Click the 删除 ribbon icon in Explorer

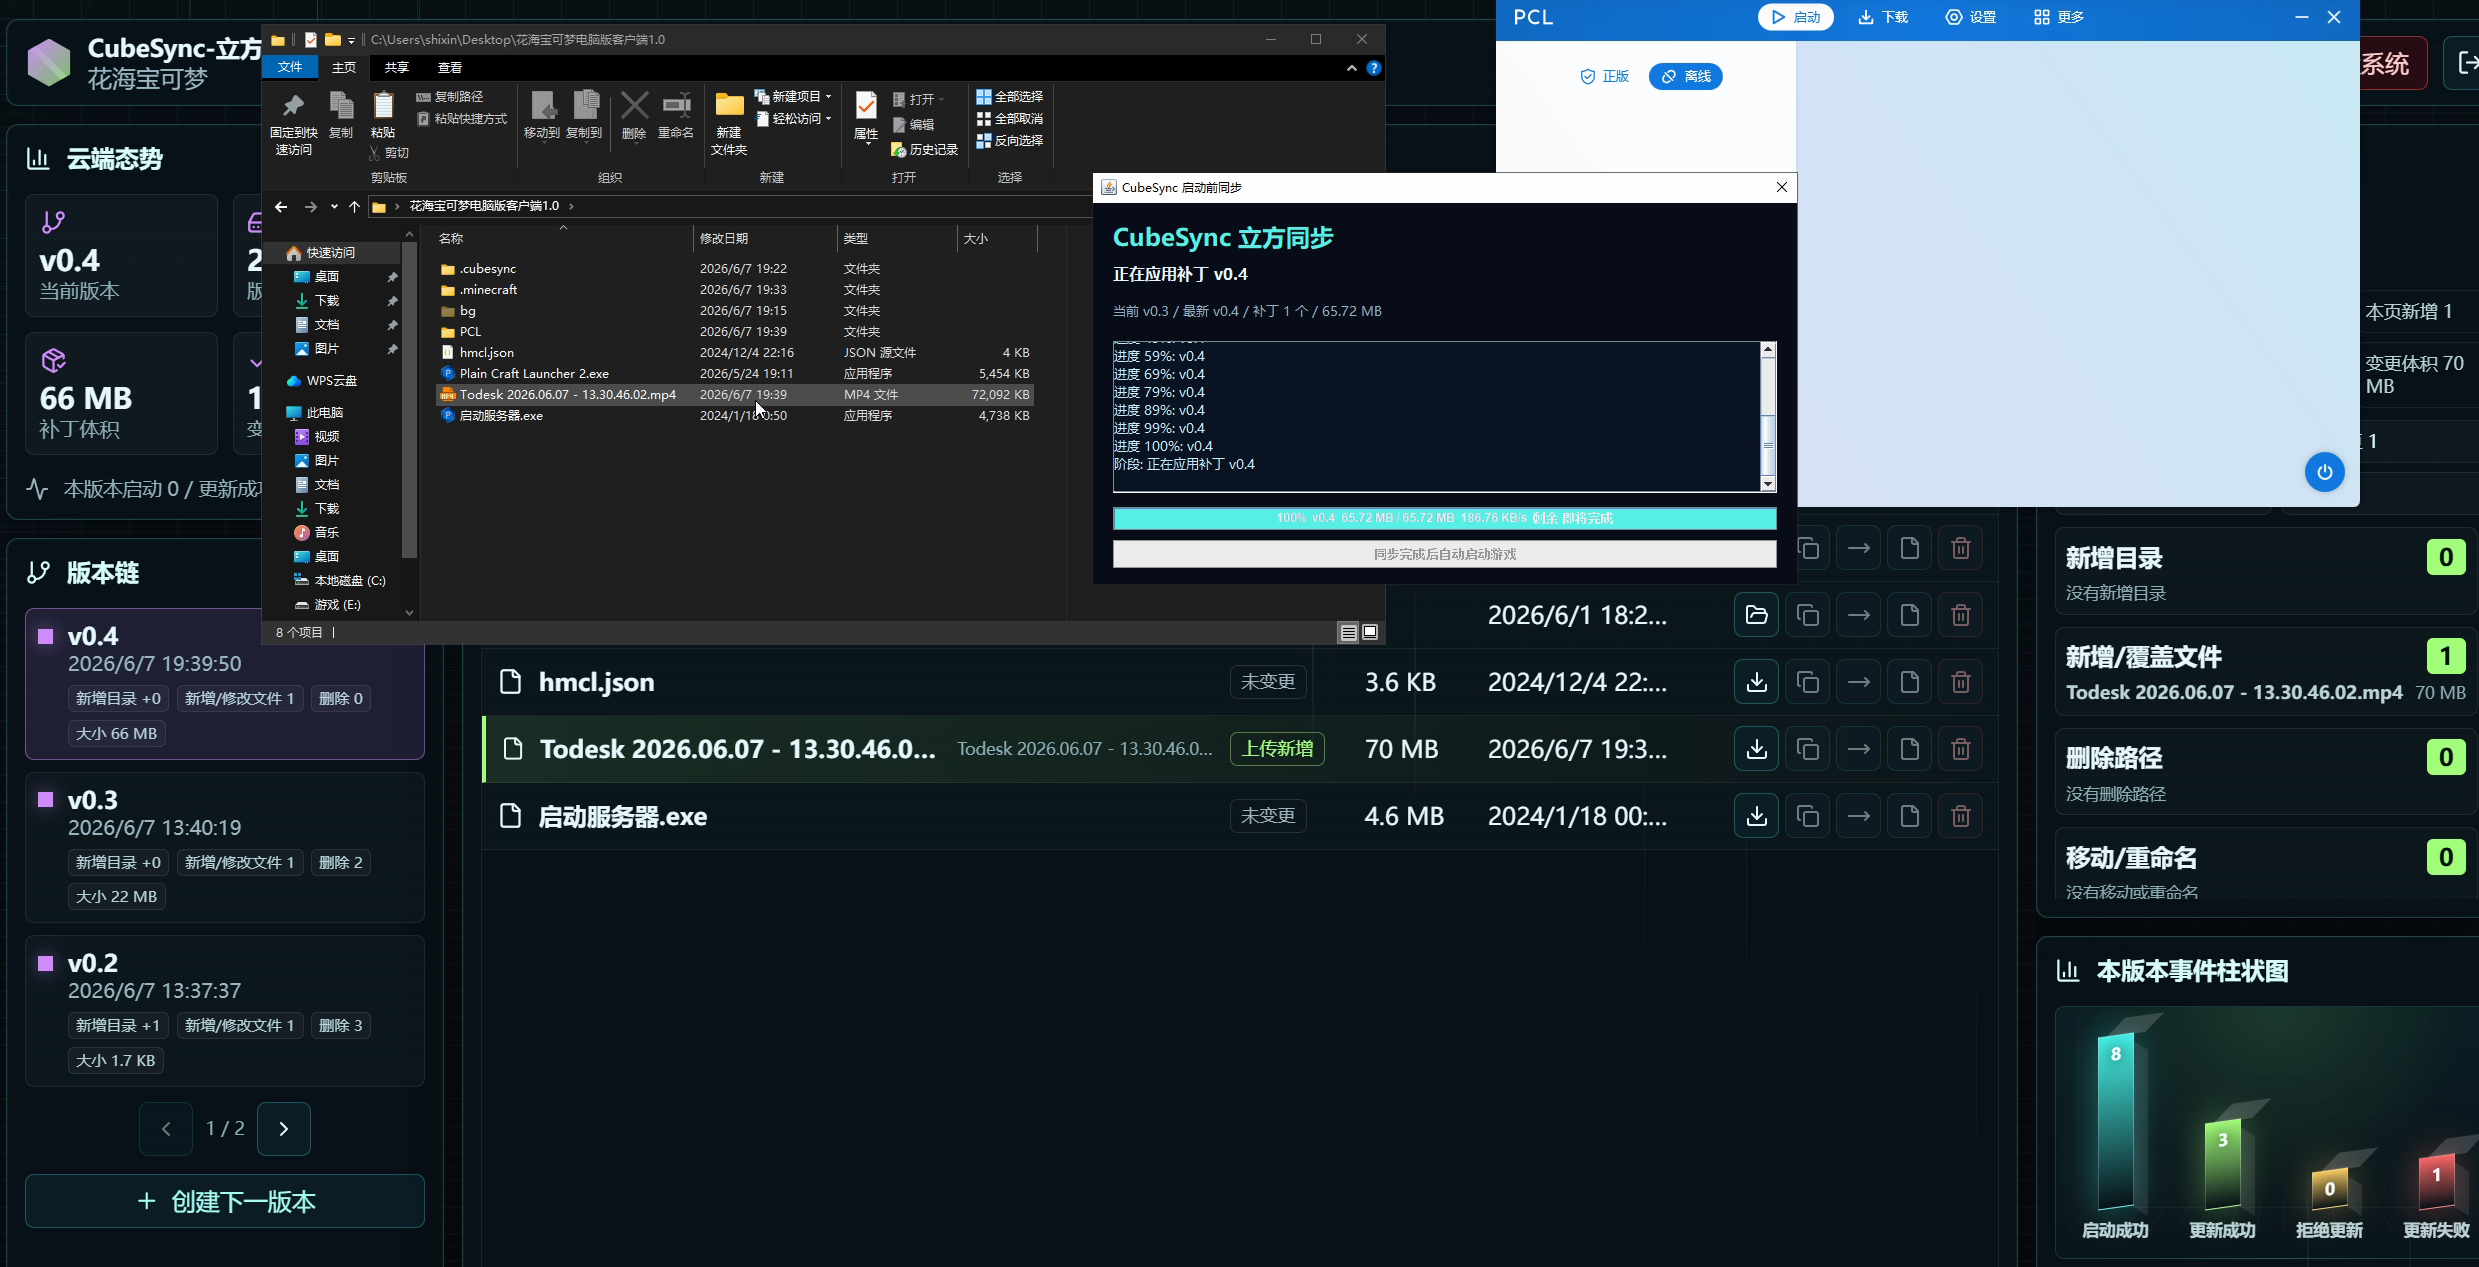(x=634, y=116)
